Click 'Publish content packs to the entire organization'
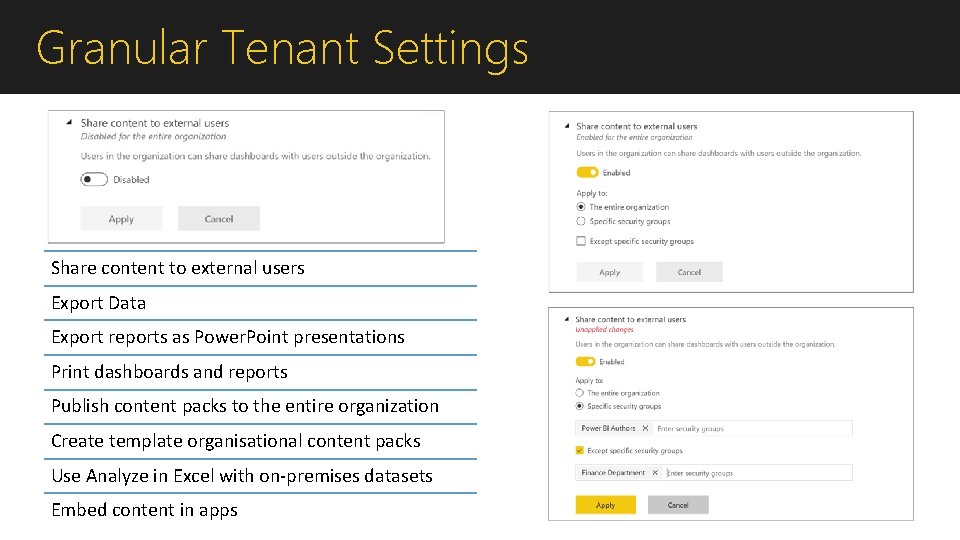The height and width of the screenshot is (540, 960). click(260, 407)
